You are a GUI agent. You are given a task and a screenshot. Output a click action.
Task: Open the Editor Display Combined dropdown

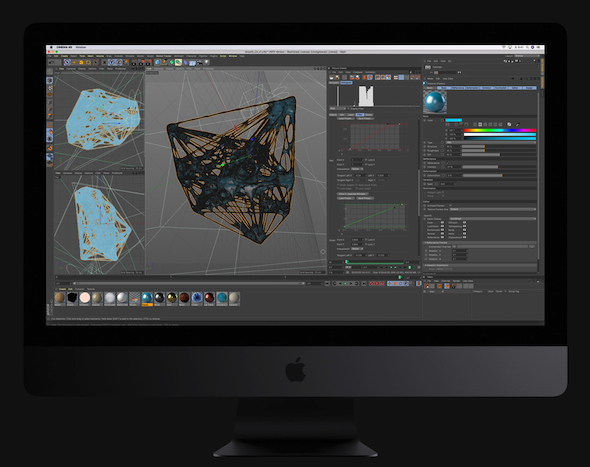(x=493, y=219)
